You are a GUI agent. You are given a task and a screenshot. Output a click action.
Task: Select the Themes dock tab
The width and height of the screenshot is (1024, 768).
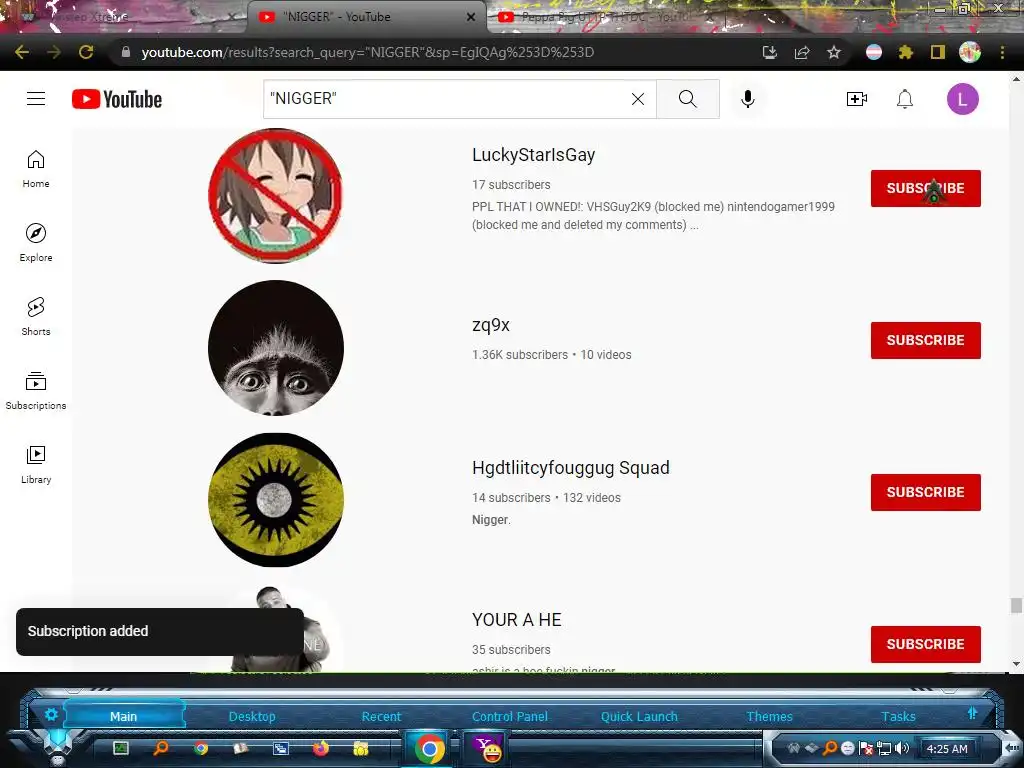click(x=769, y=716)
